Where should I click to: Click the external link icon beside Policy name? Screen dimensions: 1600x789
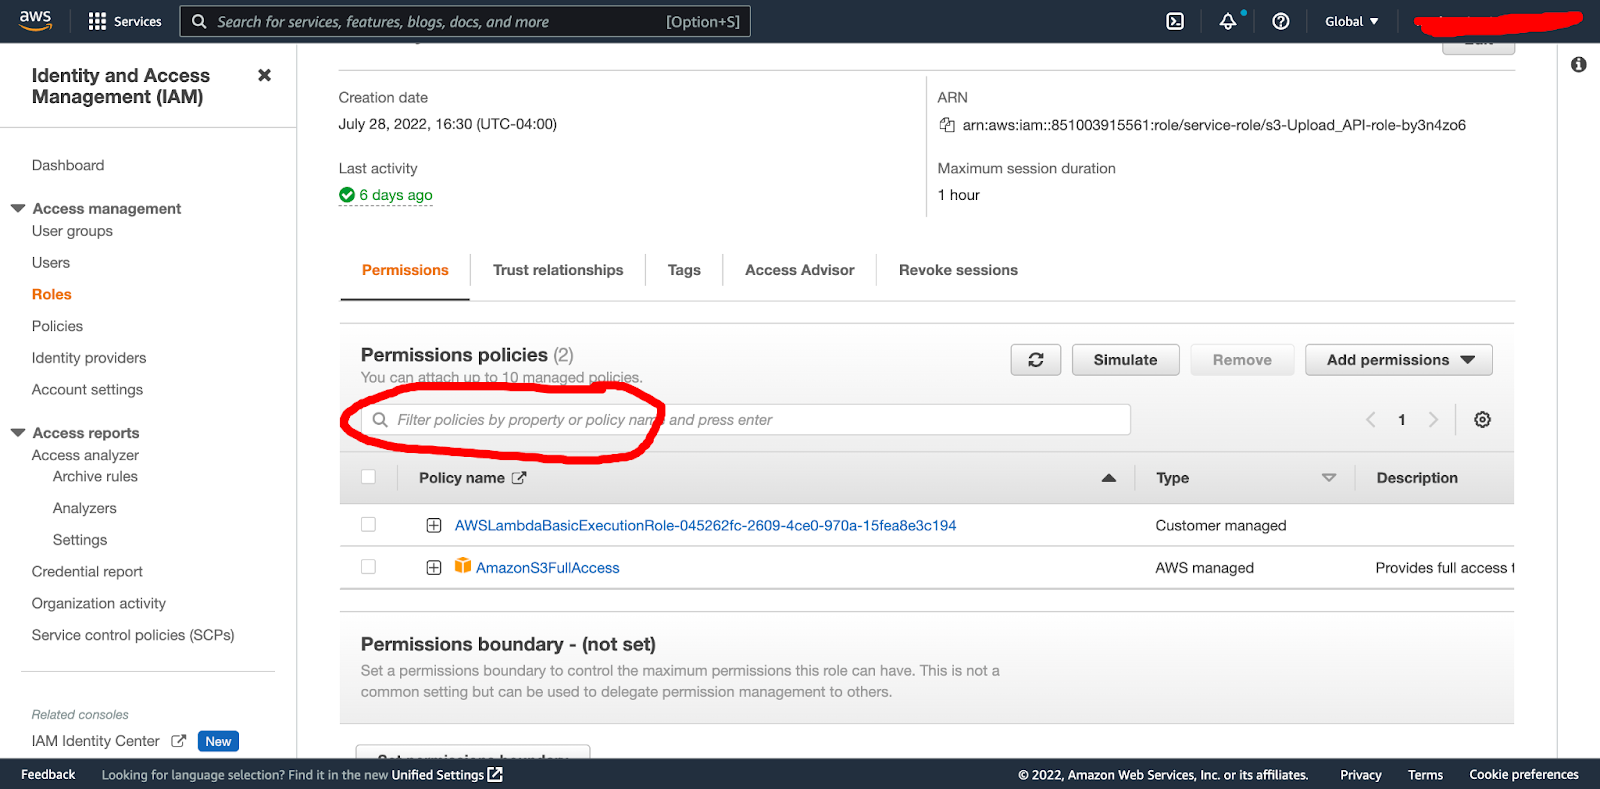pos(519,478)
